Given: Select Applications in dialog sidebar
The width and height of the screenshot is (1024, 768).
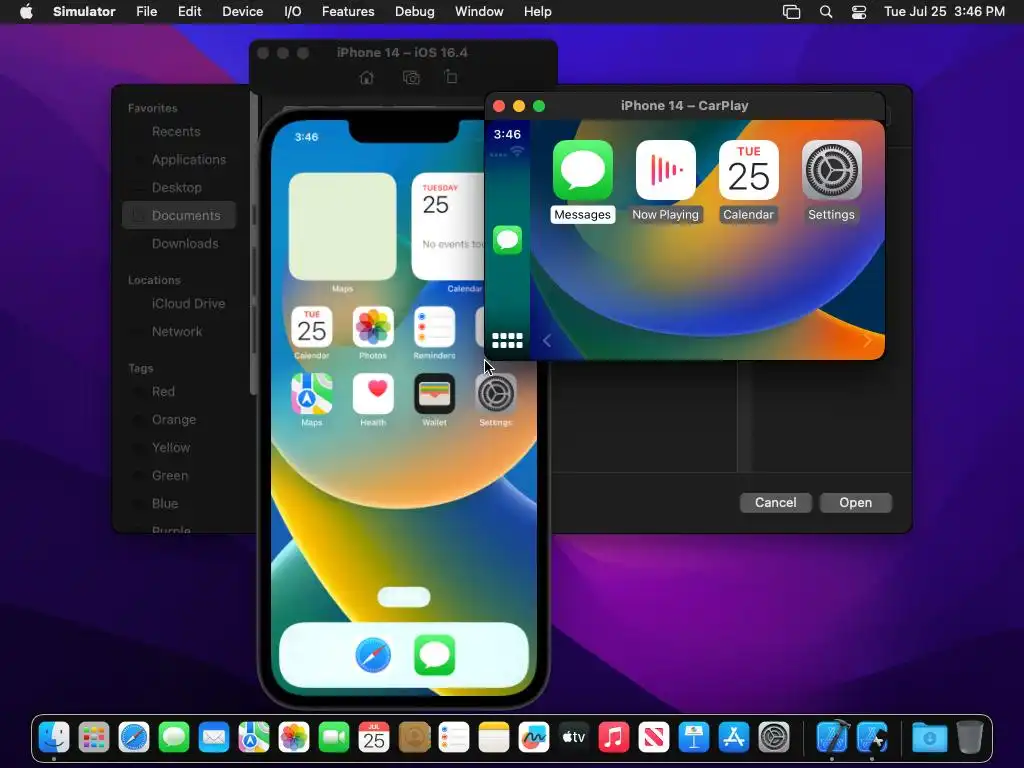Looking at the screenshot, I should [178, 159].
